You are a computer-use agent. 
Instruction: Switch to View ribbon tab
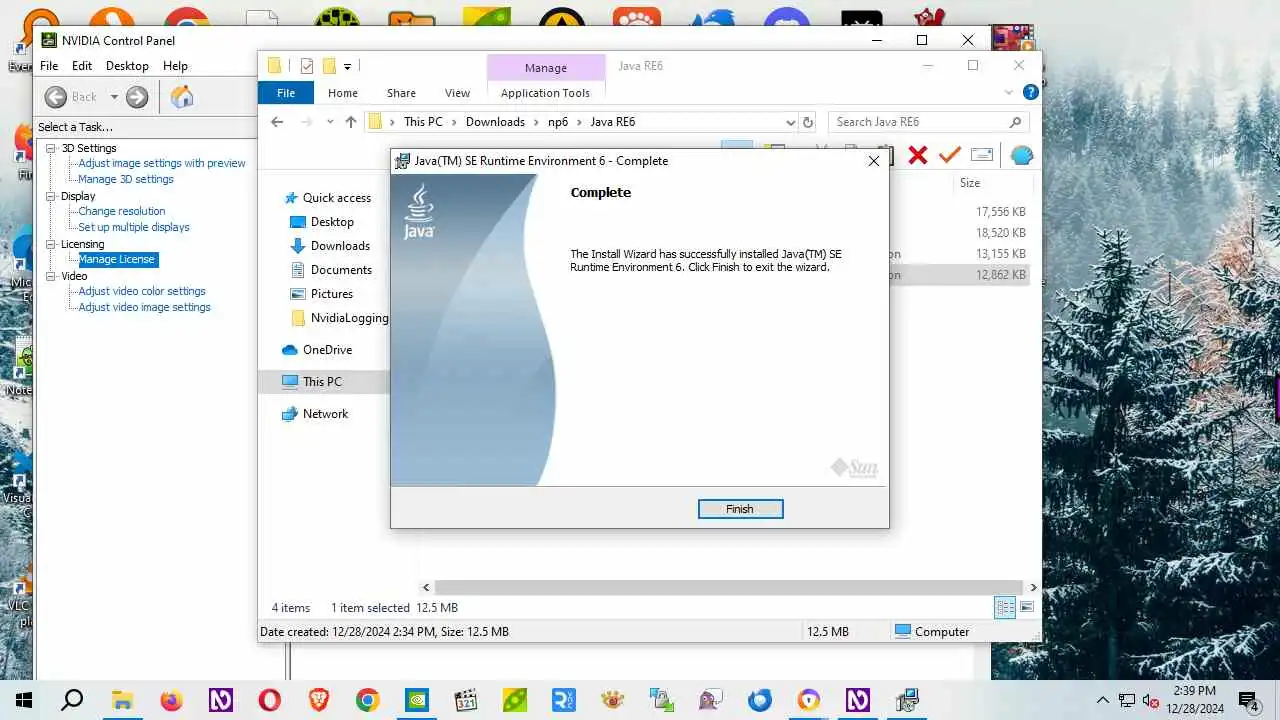(457, 93)
